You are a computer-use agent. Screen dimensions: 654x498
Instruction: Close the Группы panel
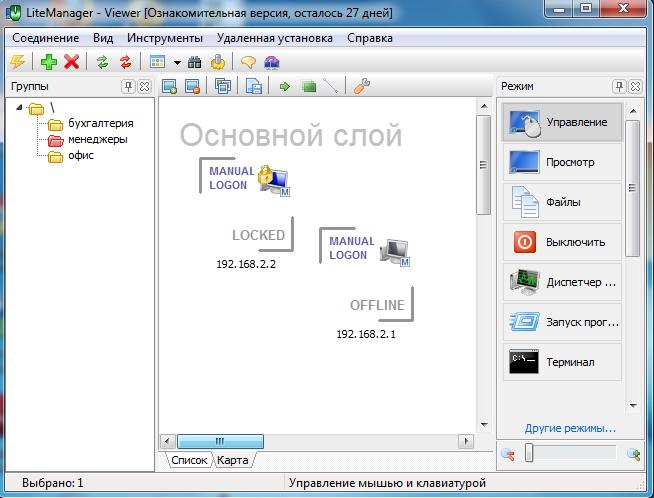coord(144,86)
